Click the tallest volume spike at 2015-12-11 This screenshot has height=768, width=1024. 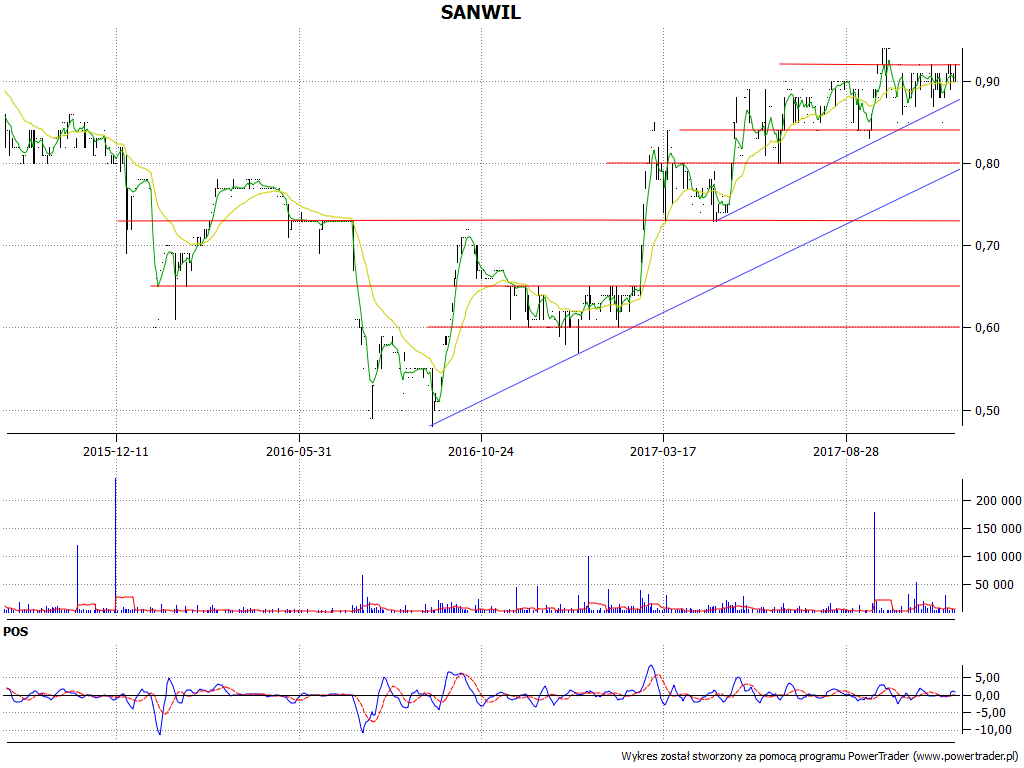point(116,545)
